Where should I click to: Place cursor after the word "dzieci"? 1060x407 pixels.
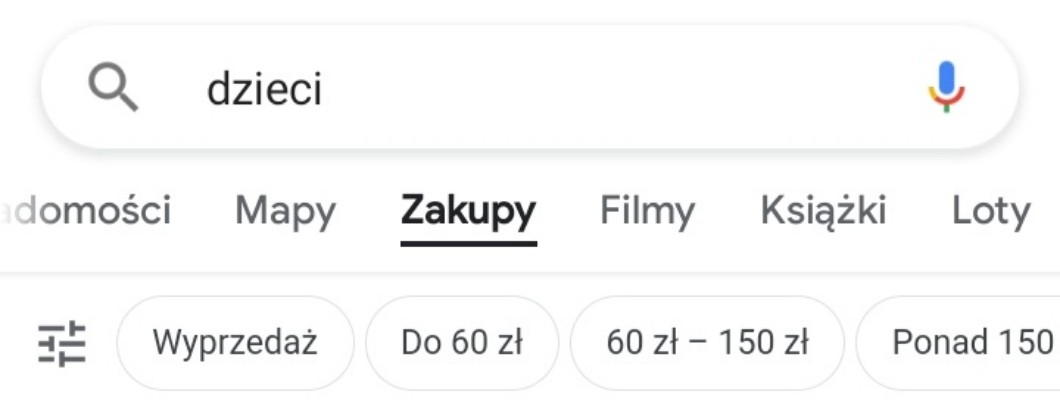pos(325,90)
